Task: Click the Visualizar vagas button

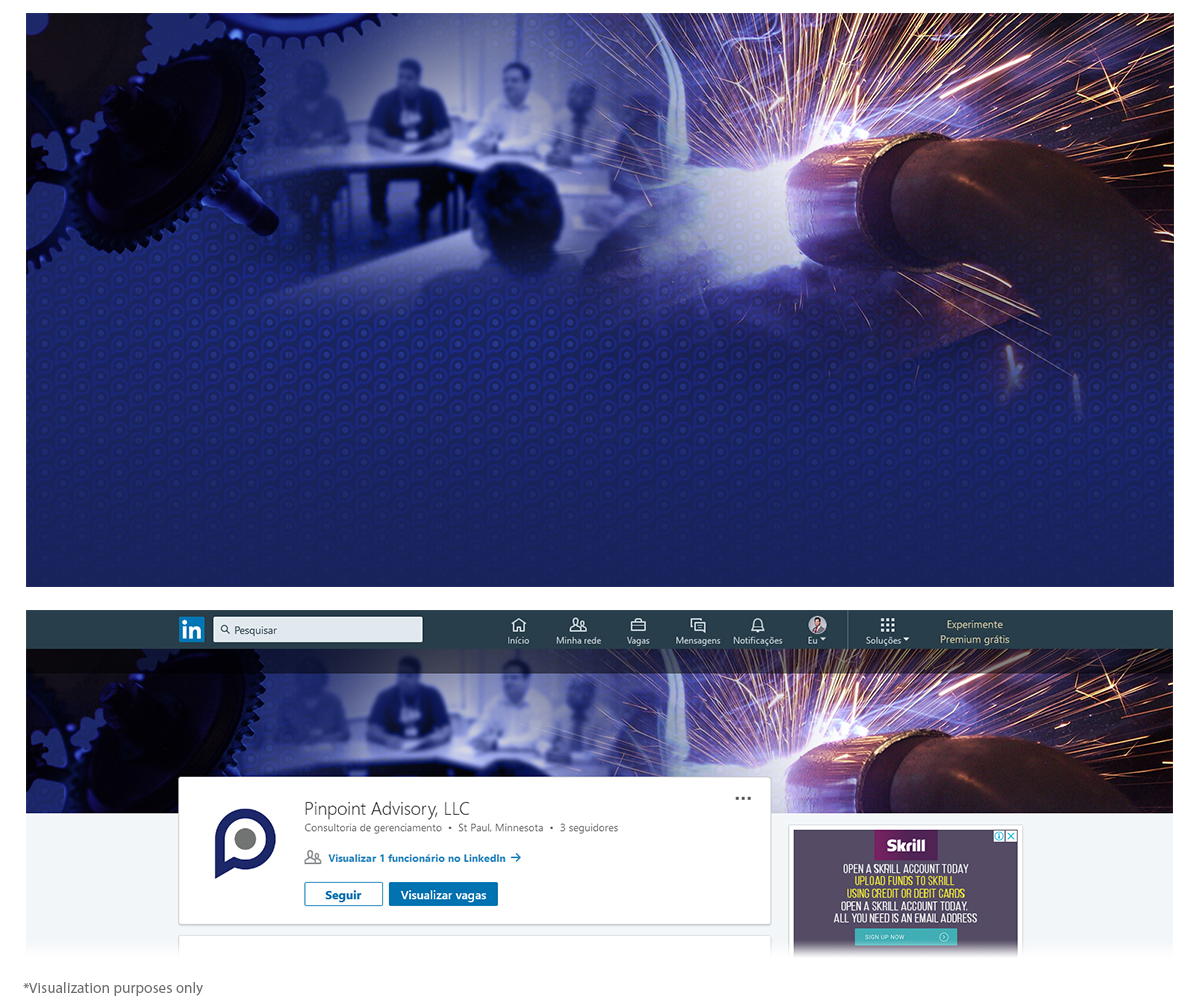Action: 443,895
